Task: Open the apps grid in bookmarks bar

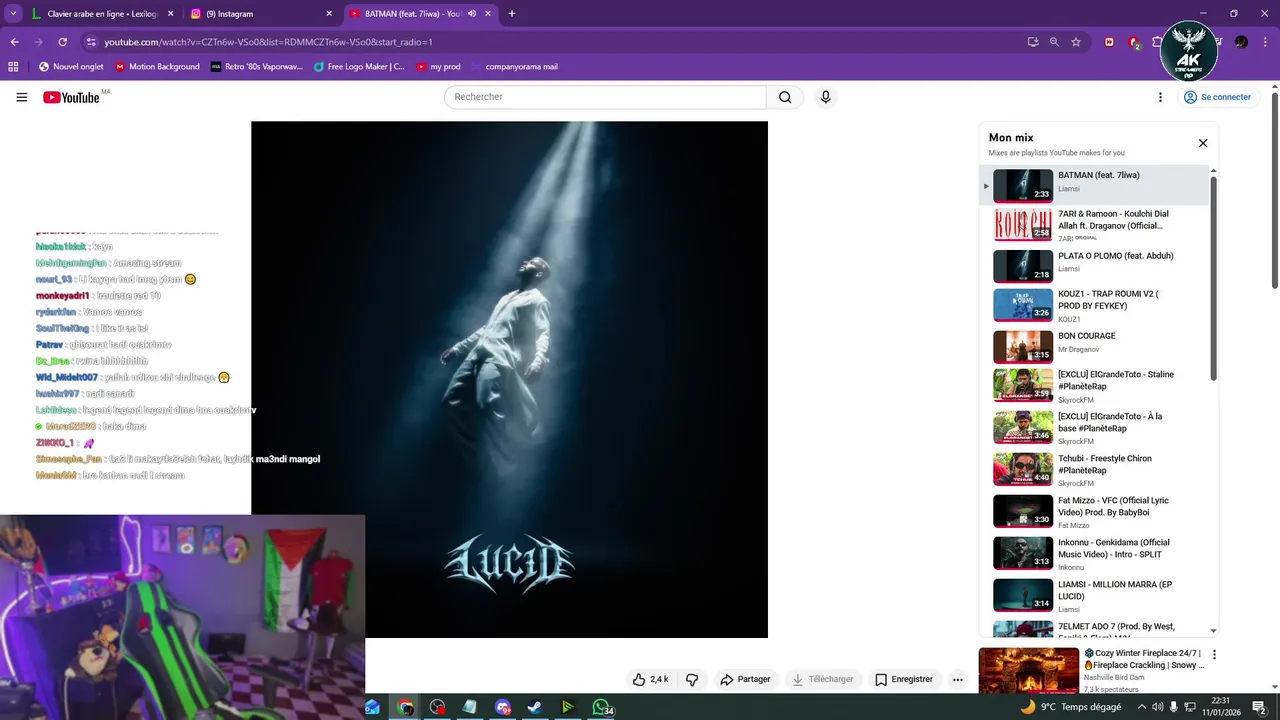Action: coord(13,67)
